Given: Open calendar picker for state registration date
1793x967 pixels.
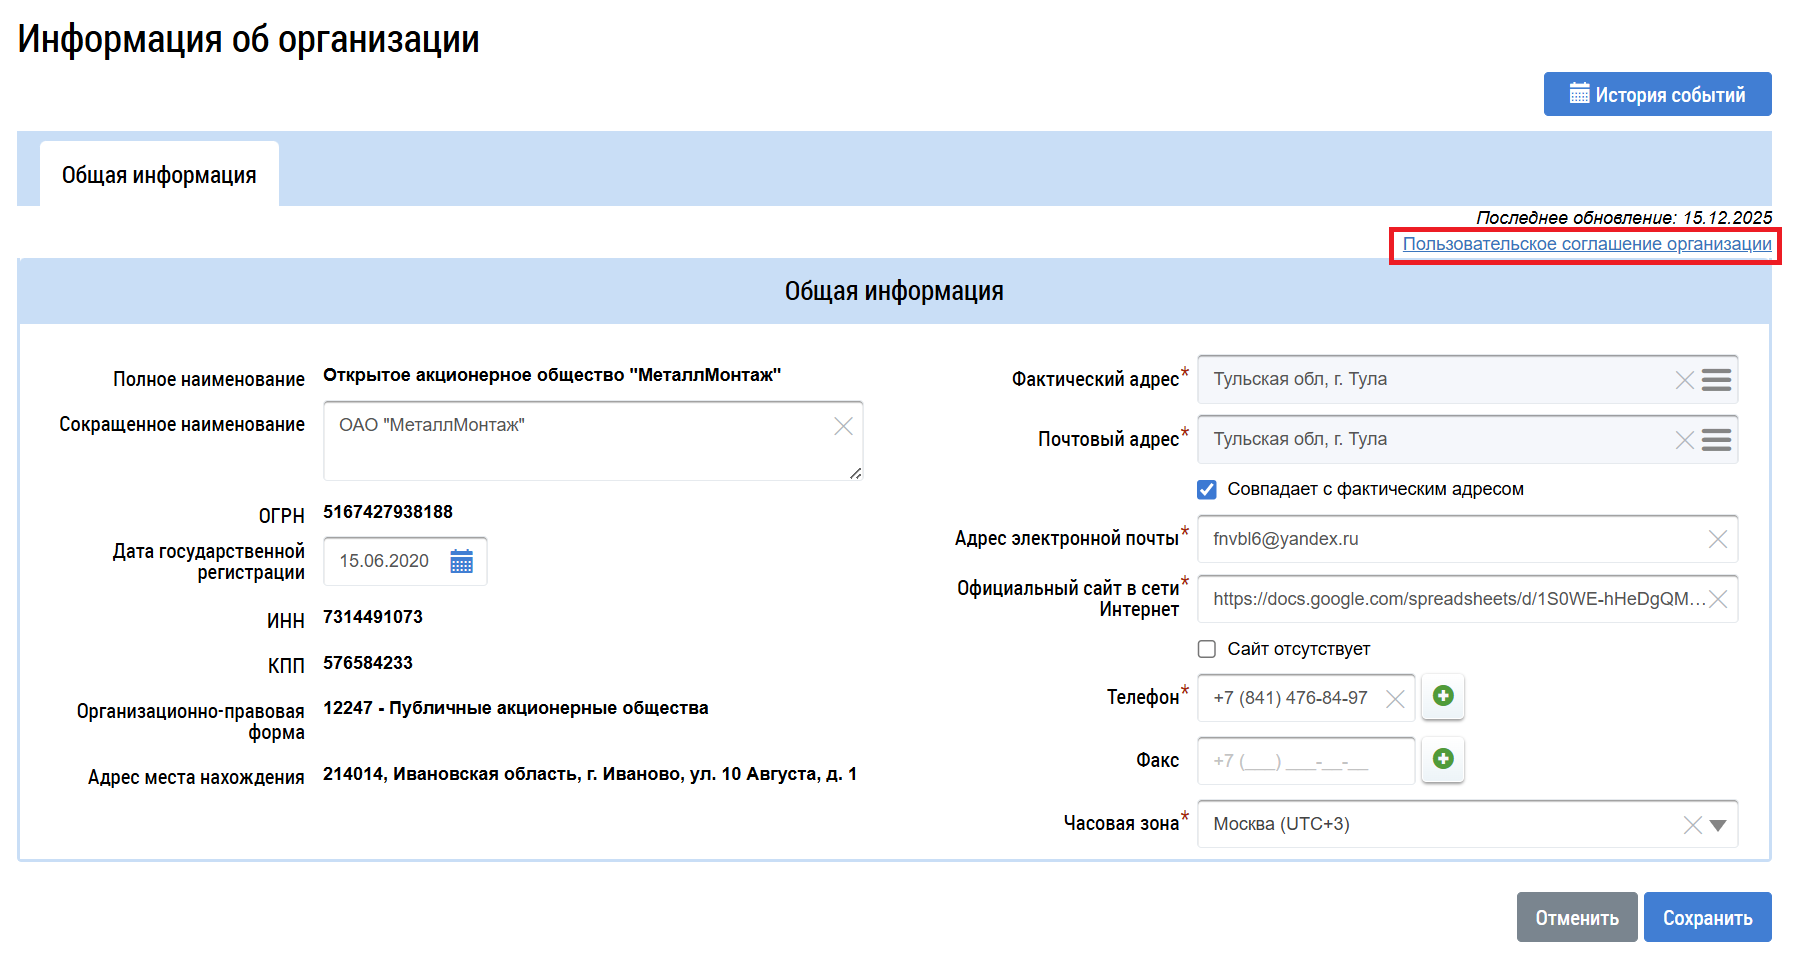Looking at the screenshot, I should [461, 561].
